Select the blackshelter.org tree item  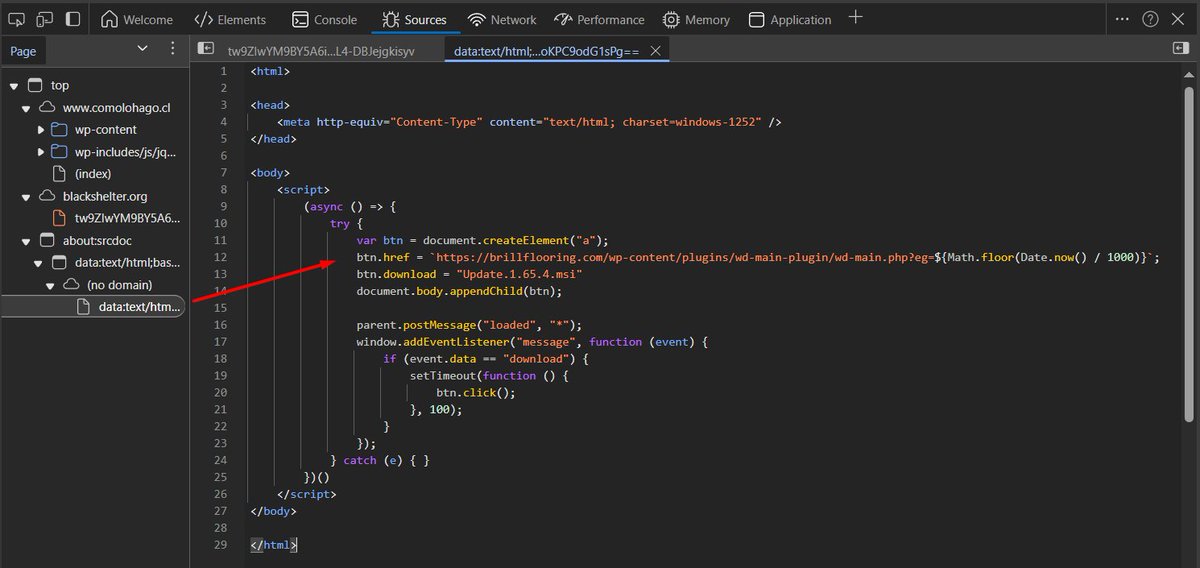click(x=105, y=196)
